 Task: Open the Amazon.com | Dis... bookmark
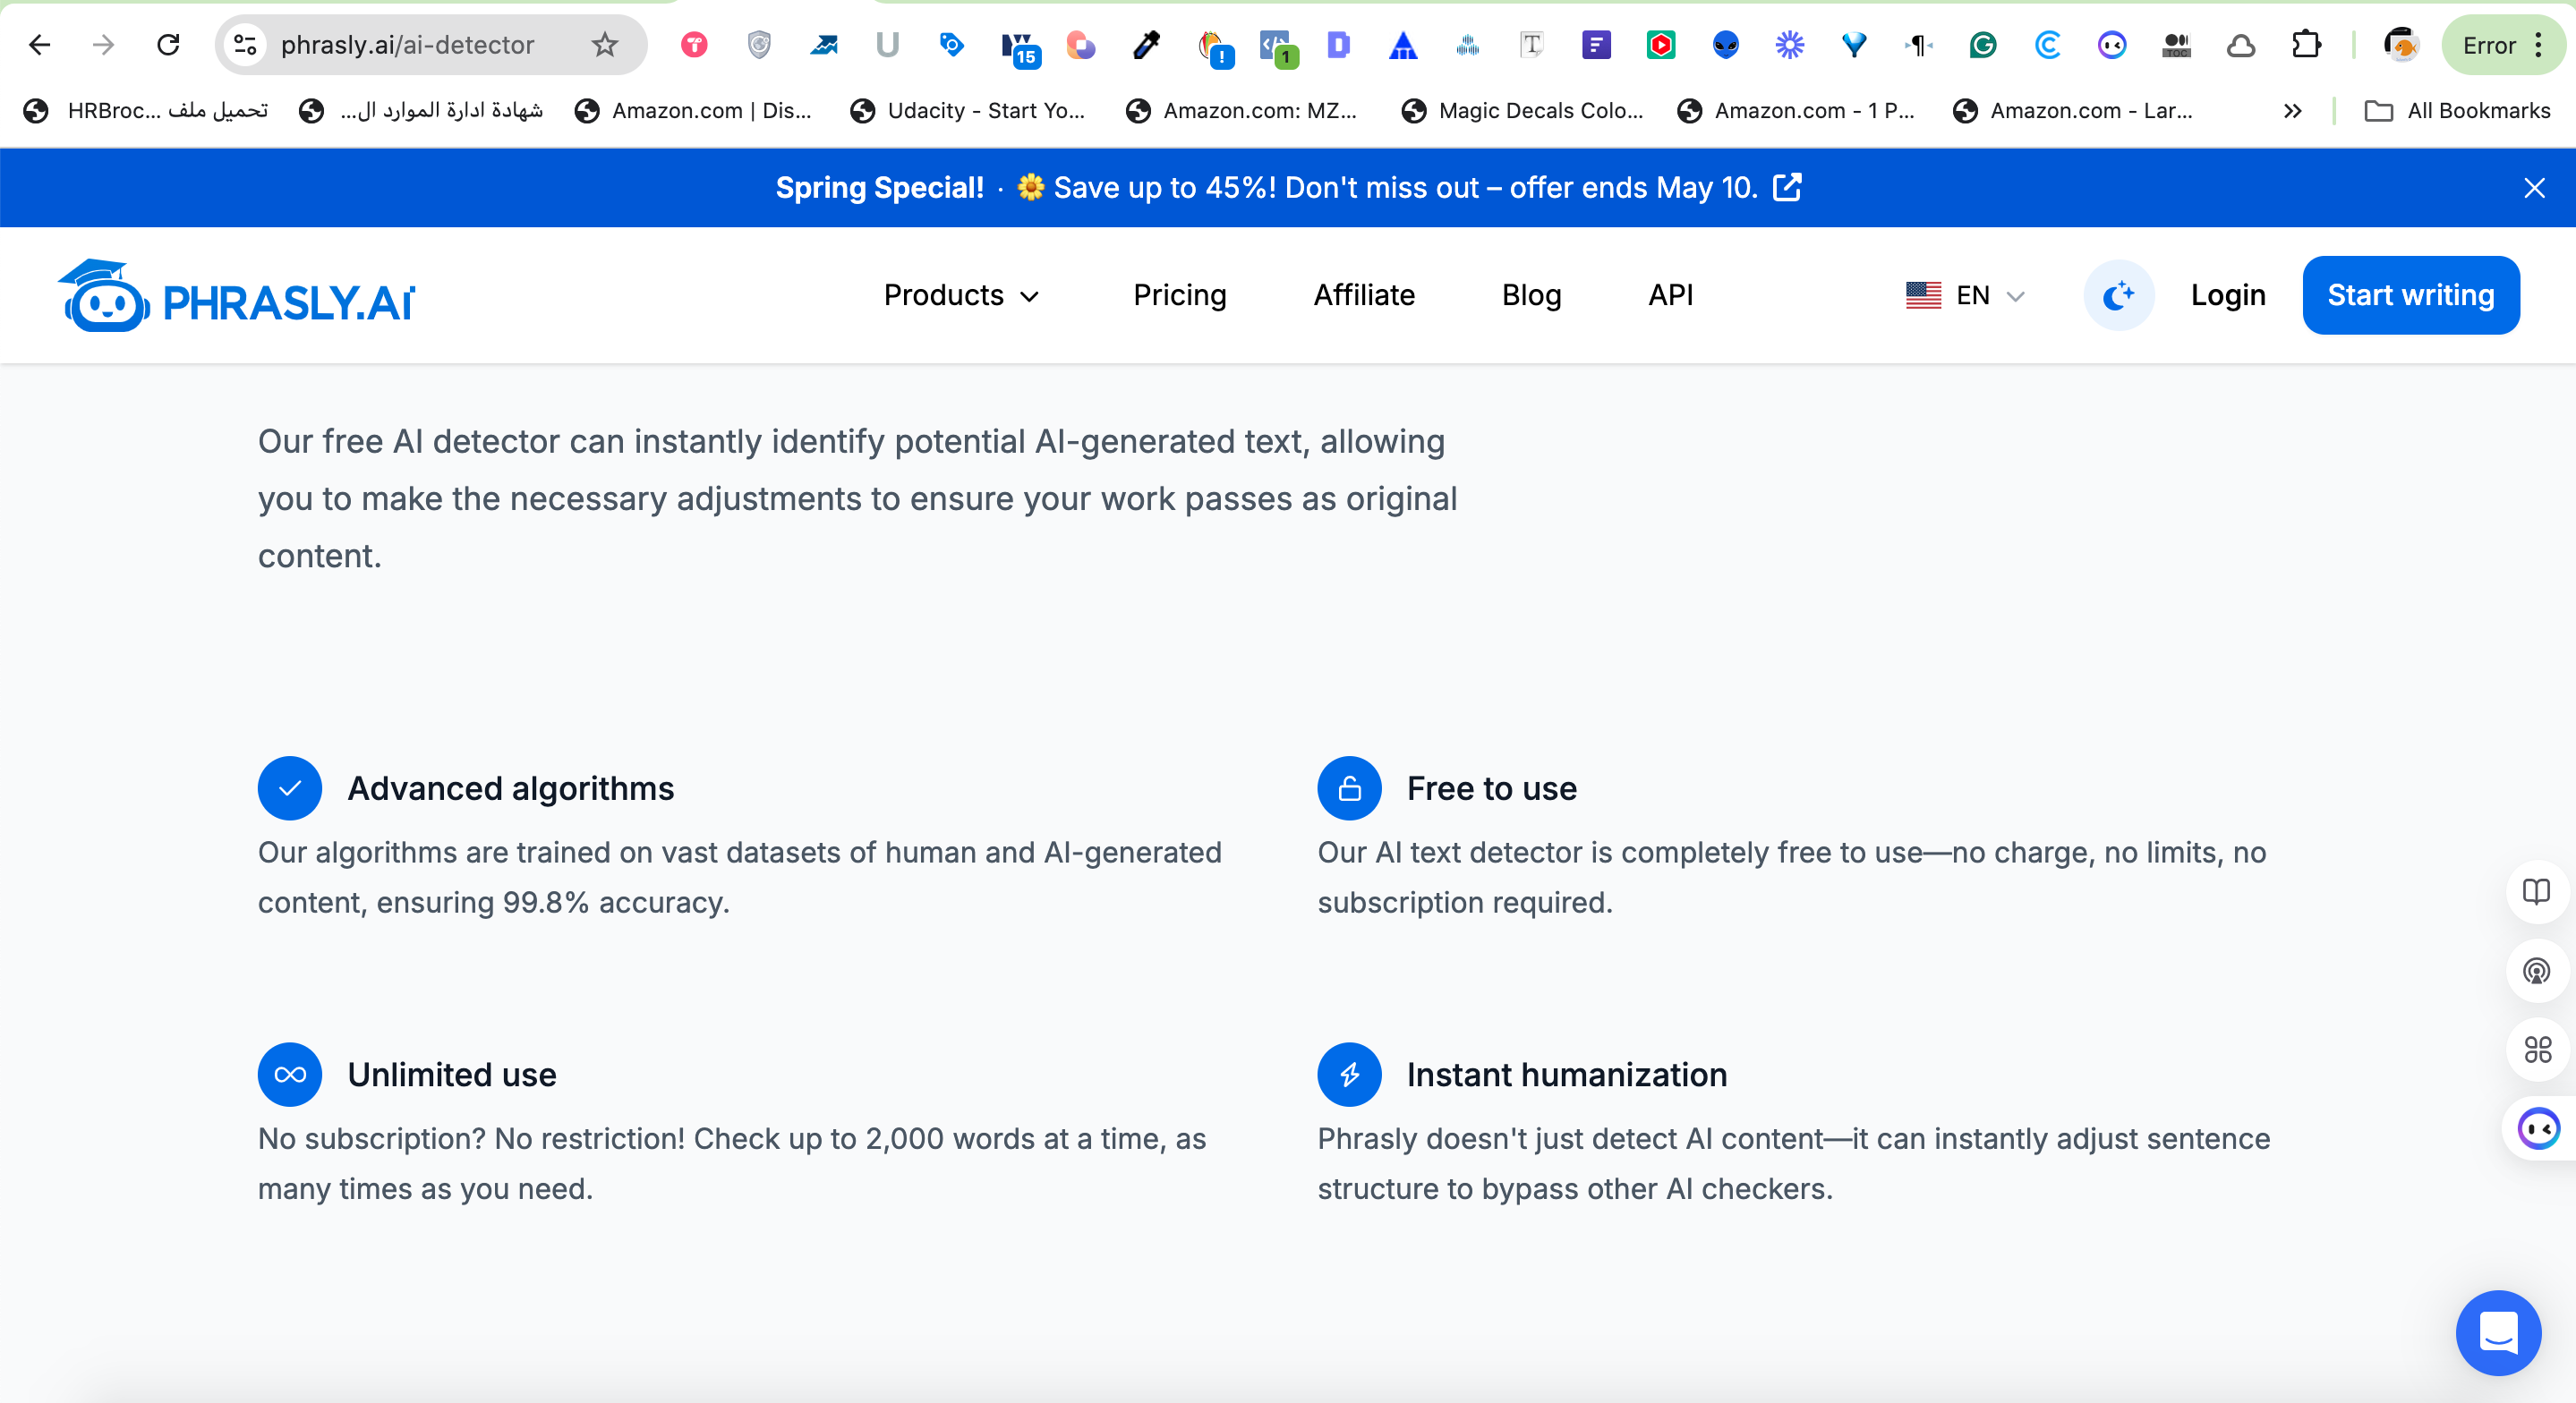(x=693, y=111)
